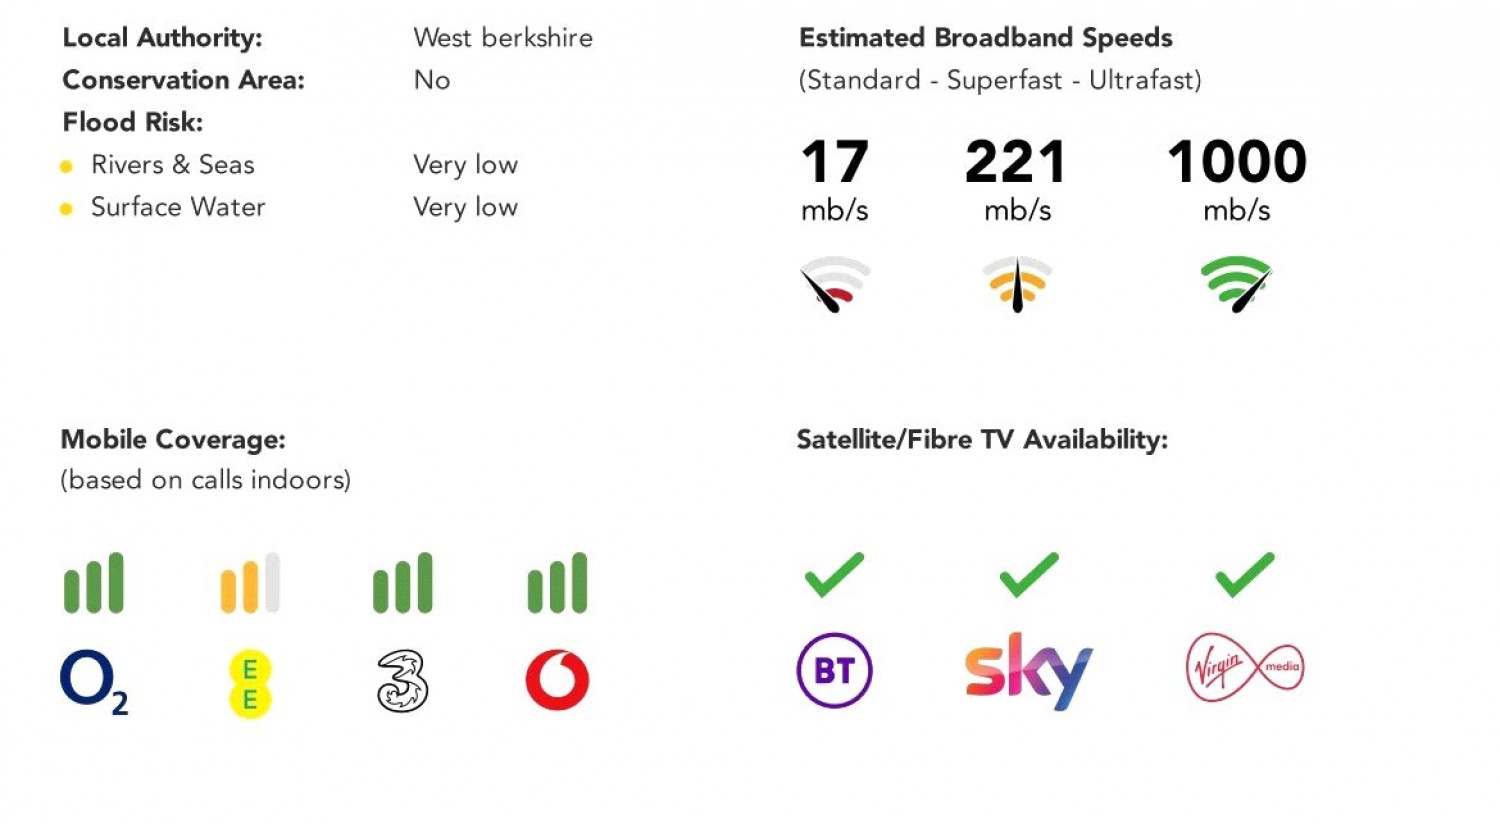The width and height of the screenshot is (1500, 824).
Task: Click the green checkmark above Virgin Media
Action: point(1244,575)
